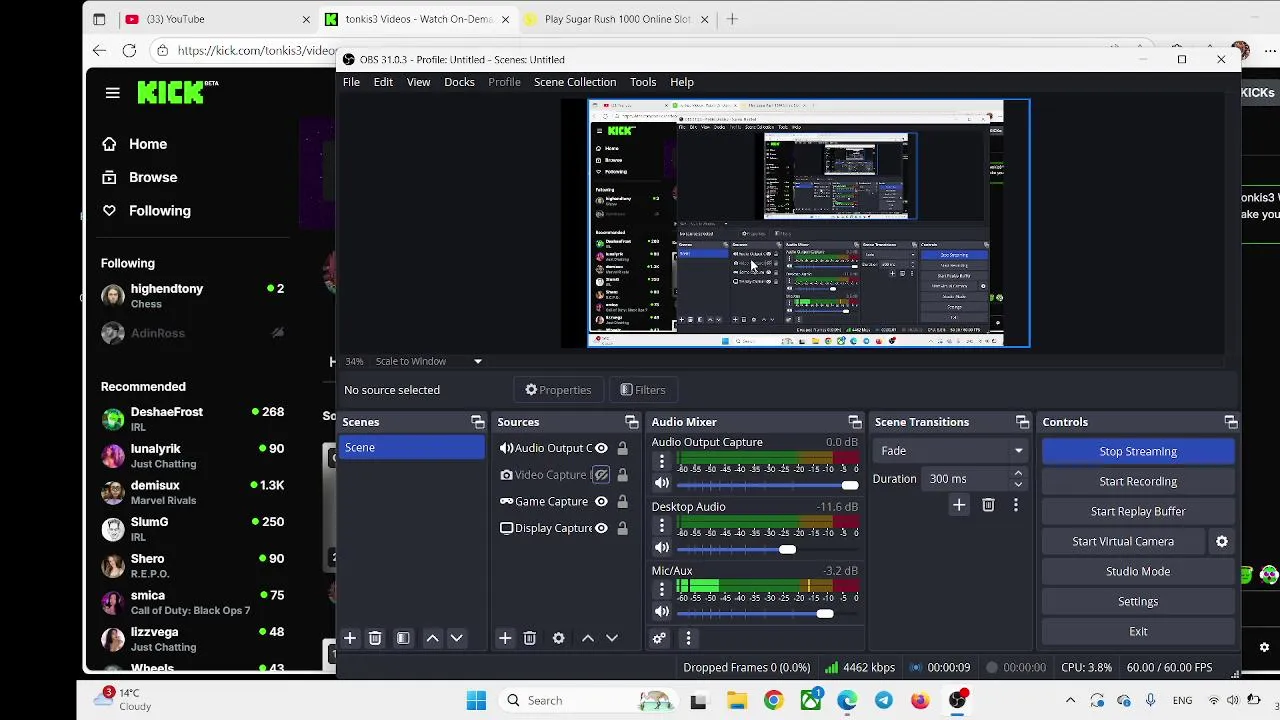
Task: Remove selected source trash icon
Action: [530, 638]
